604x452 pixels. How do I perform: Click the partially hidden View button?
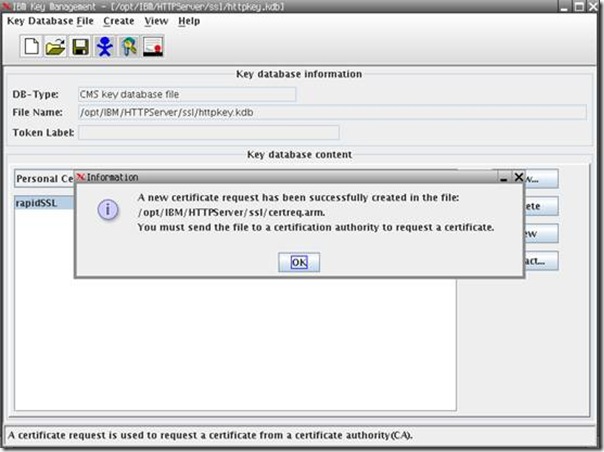541,234
